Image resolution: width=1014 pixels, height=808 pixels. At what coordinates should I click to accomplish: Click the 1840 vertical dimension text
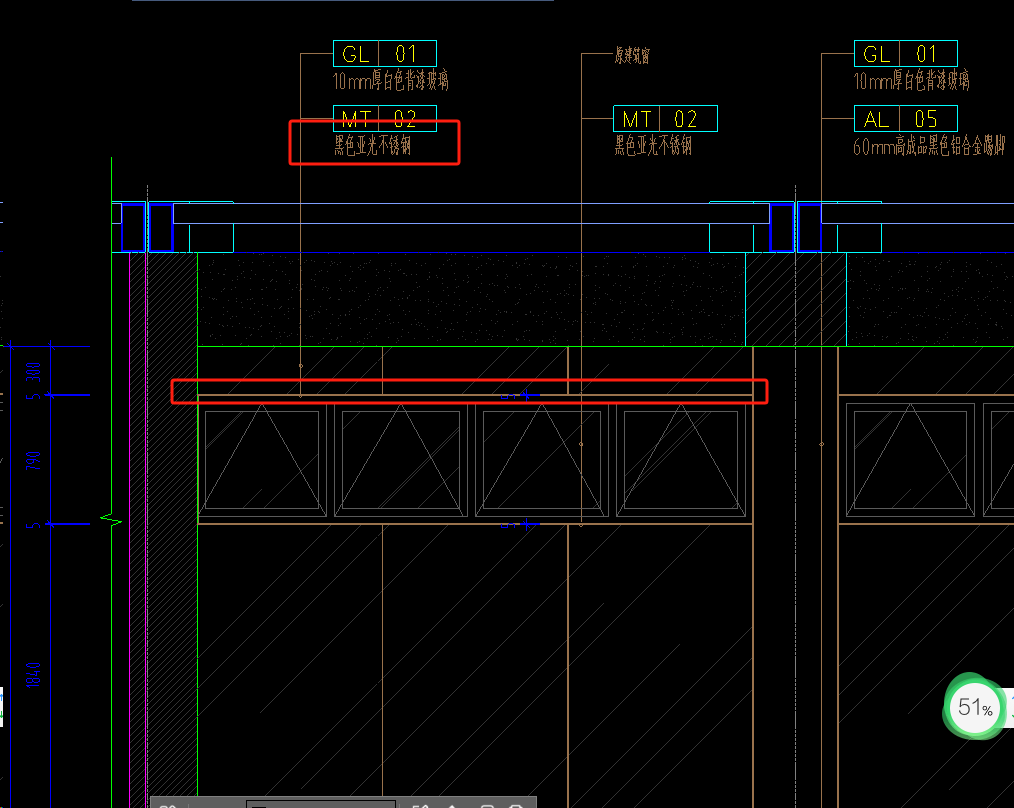point(34,675)
